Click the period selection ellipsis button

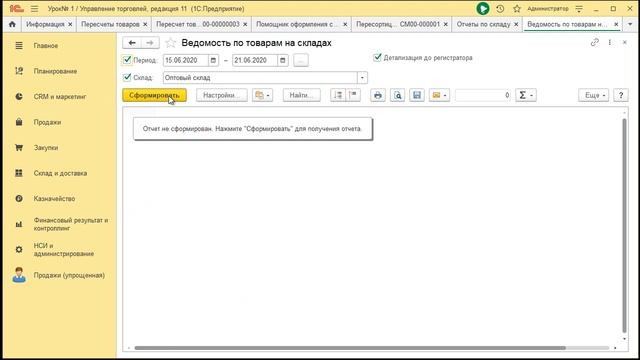coord(301,60)
